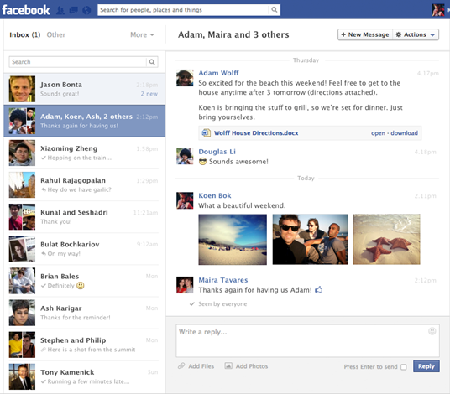Click Jason Bonta's avatar in inbox list

point(22,89)
